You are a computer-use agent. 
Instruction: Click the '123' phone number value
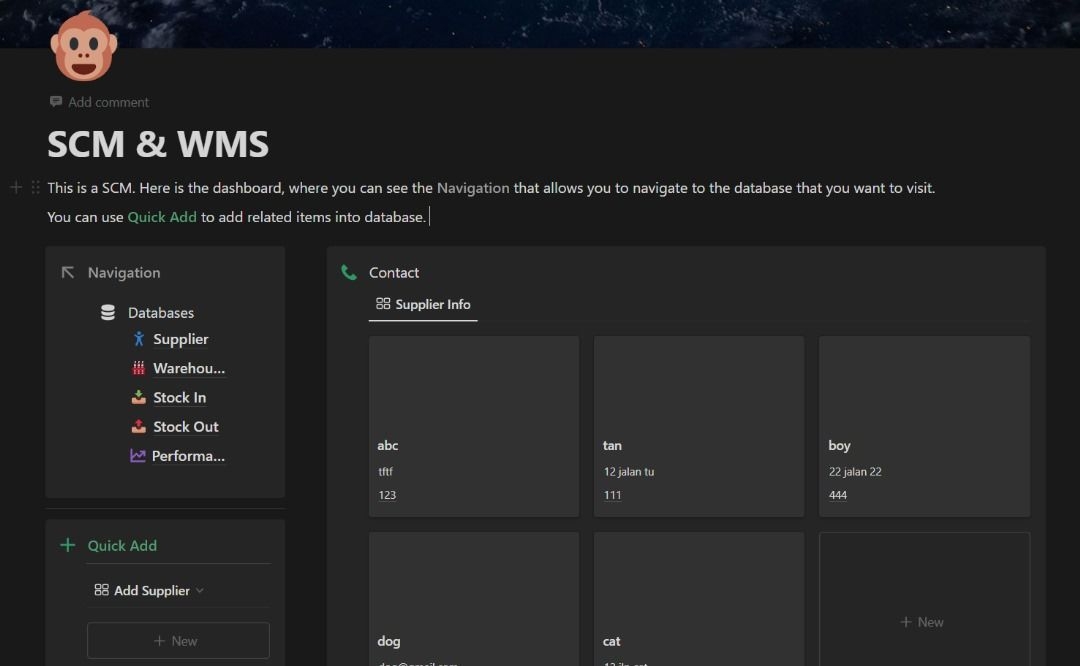(x=387, y=495)
